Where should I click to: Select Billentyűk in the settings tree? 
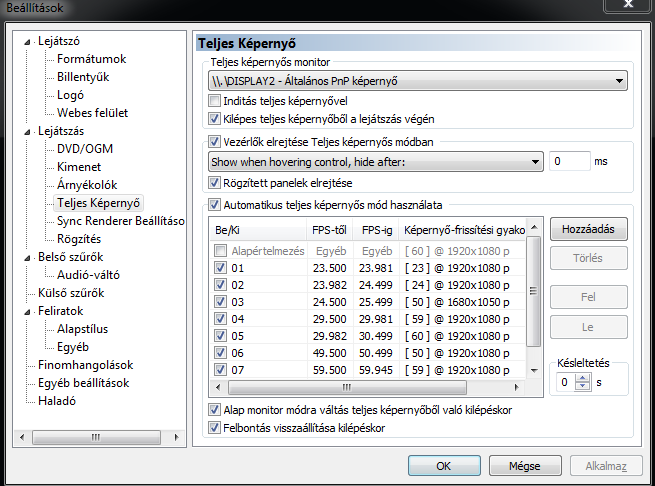[83, 77]
